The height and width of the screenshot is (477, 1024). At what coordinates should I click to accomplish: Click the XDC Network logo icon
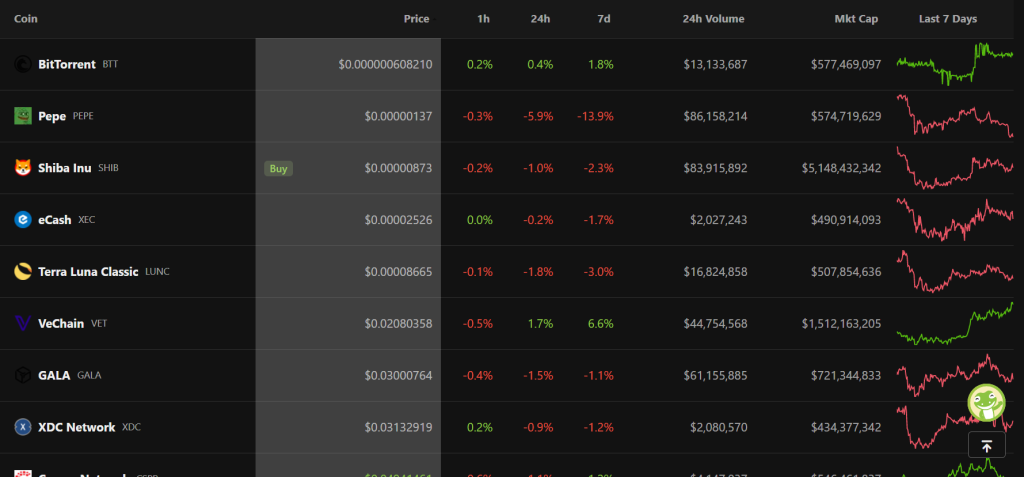click(22, 427)
